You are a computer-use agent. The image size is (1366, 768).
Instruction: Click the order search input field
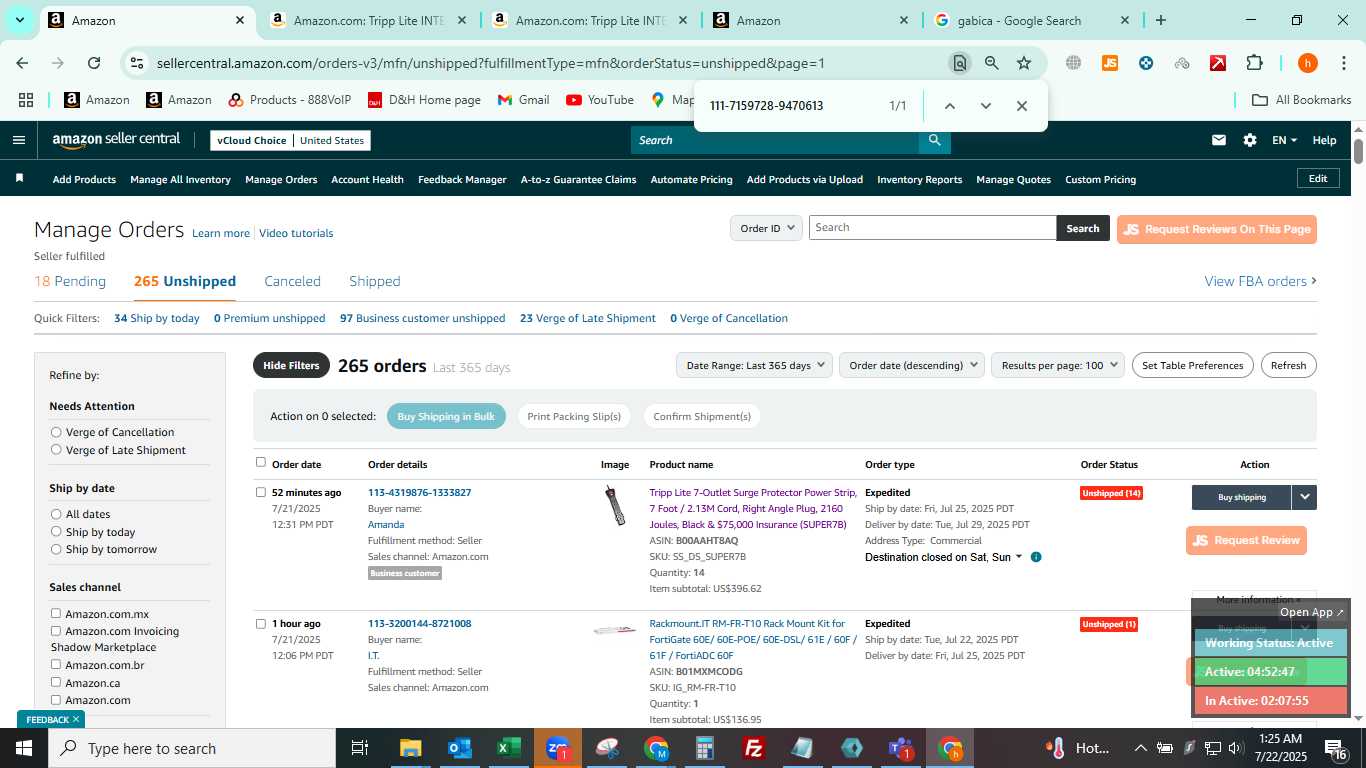[x=932, y=228]
